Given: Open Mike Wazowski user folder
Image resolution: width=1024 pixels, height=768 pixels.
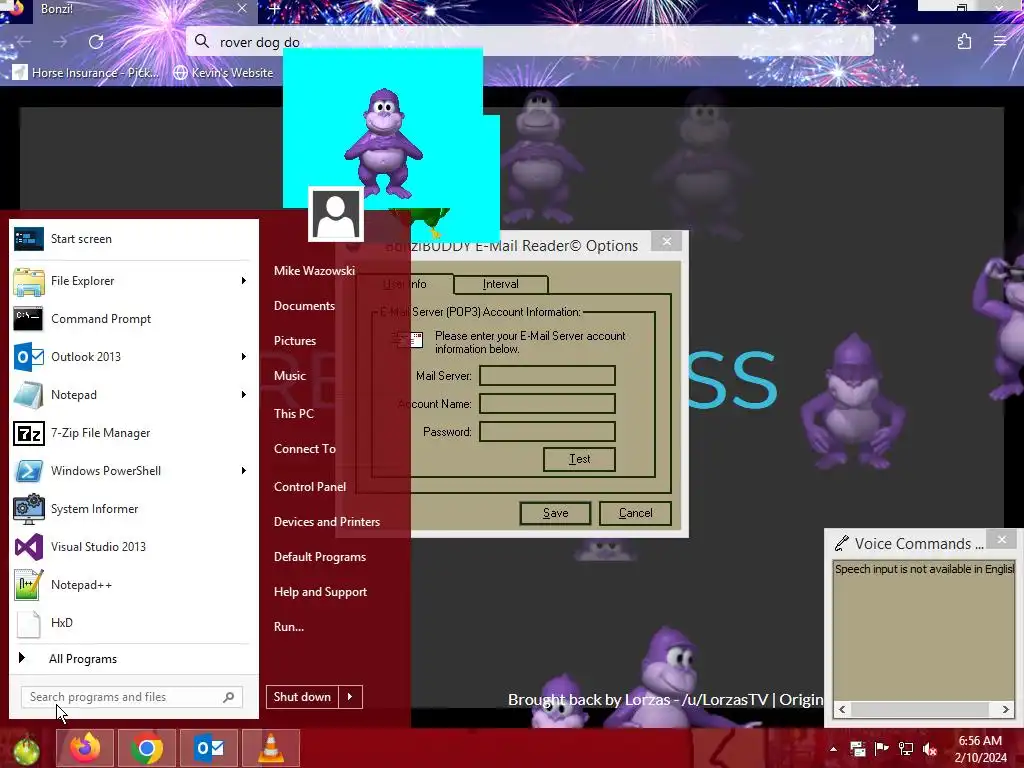Looking at the screenshot, I should [x=315, y=270].
